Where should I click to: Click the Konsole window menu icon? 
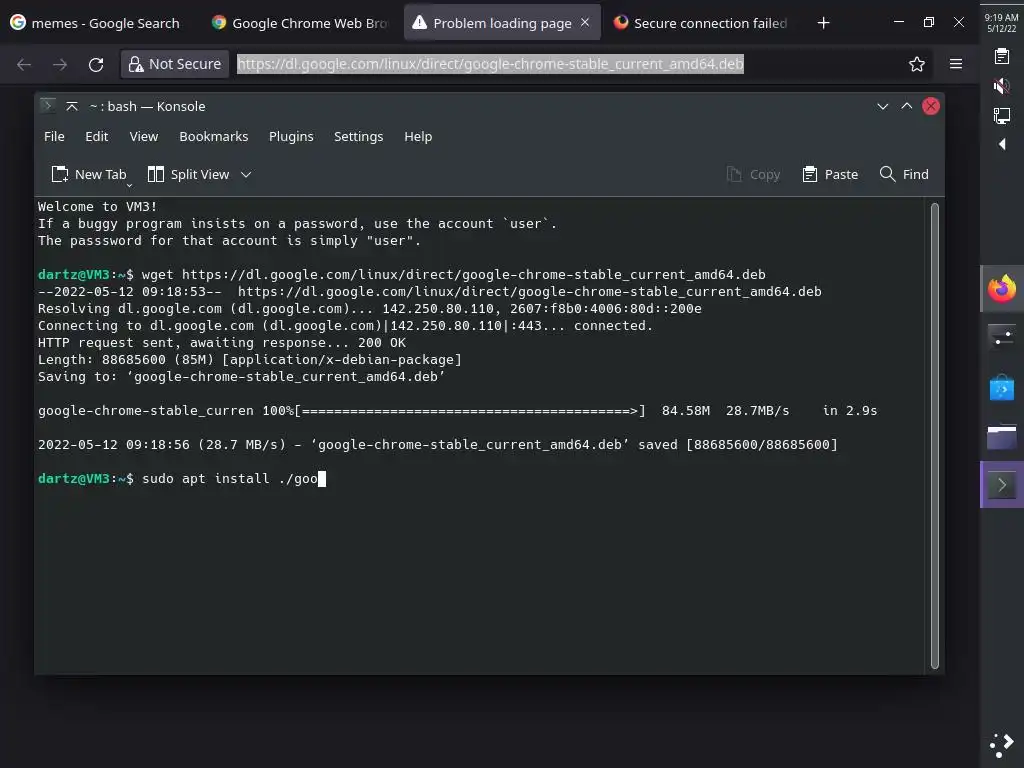point(47,106)
